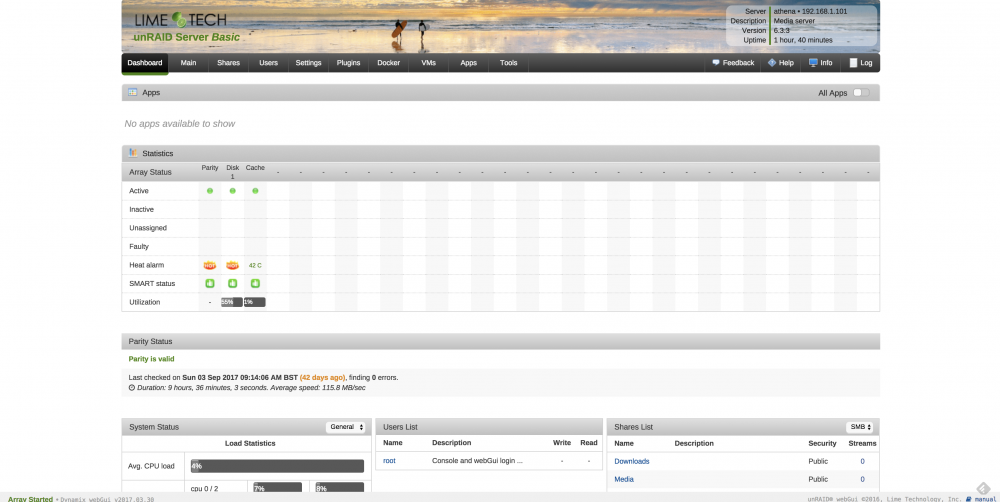The width and height of the screenshot is (1000, 502).
Task: Open the Shares tab
Action: click(x=228, y=63)
